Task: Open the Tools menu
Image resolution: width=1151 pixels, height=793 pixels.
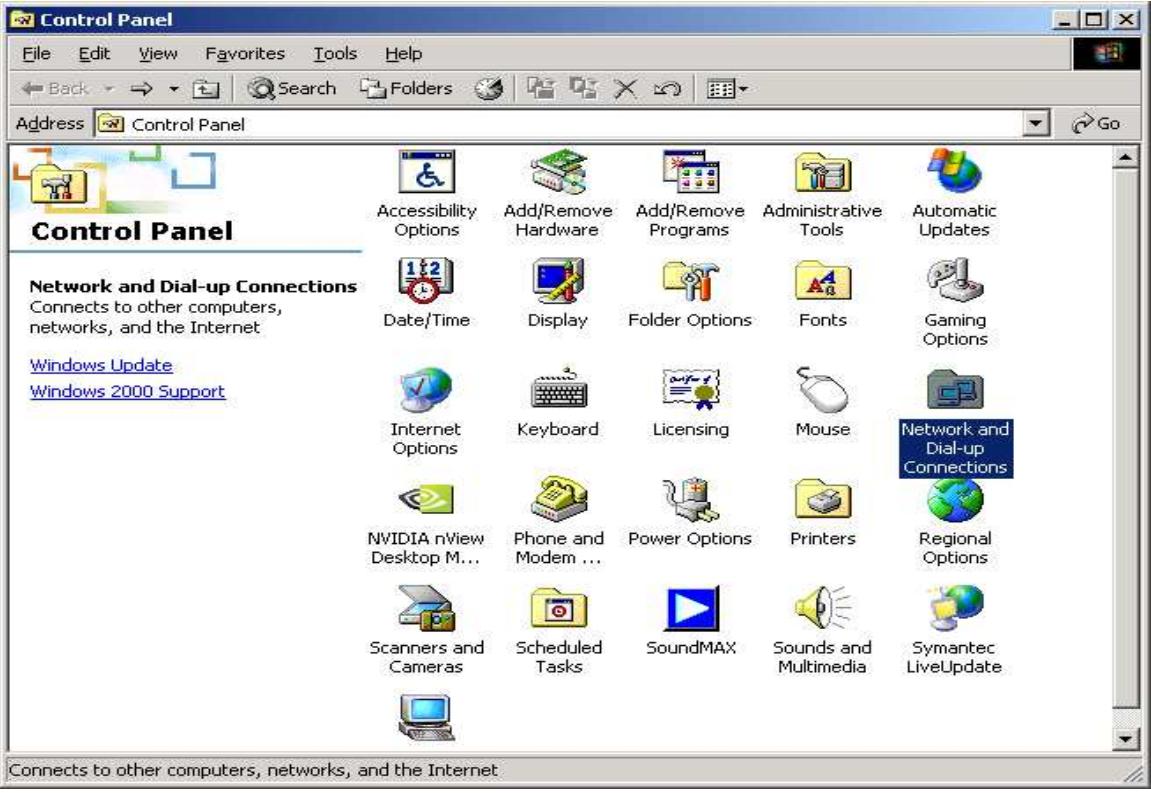Action: click(x=335, y=54)
